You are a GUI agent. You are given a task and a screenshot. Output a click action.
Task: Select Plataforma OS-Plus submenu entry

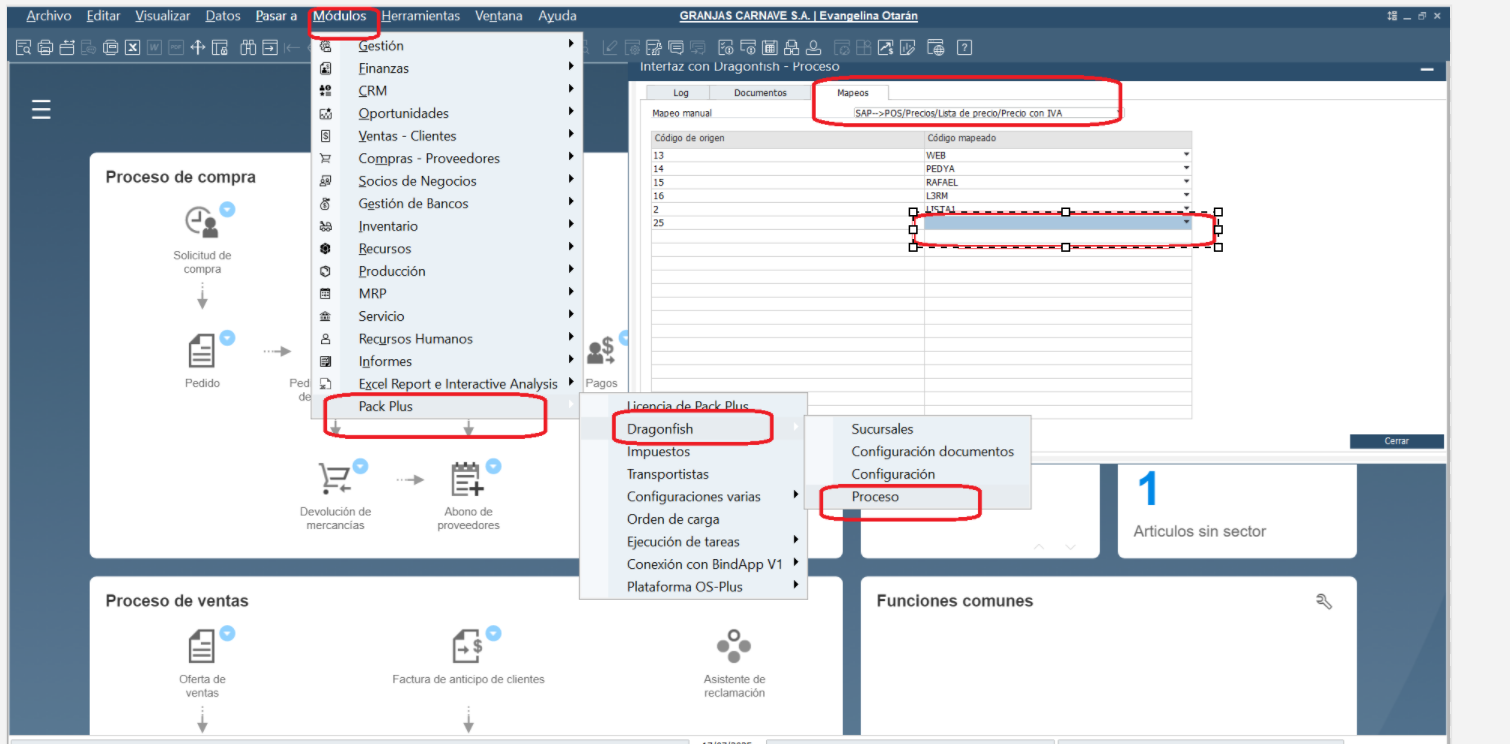point(693,587)
